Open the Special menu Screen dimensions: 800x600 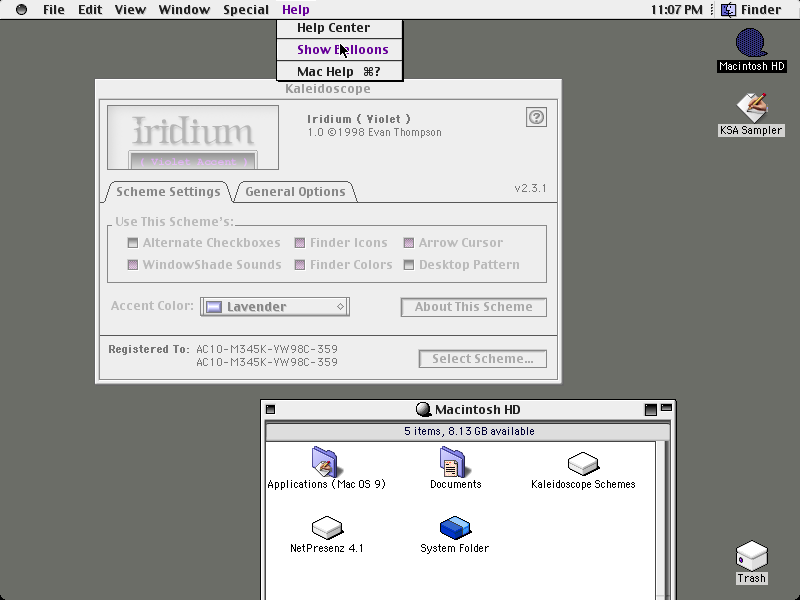click(x=246, y=9)
